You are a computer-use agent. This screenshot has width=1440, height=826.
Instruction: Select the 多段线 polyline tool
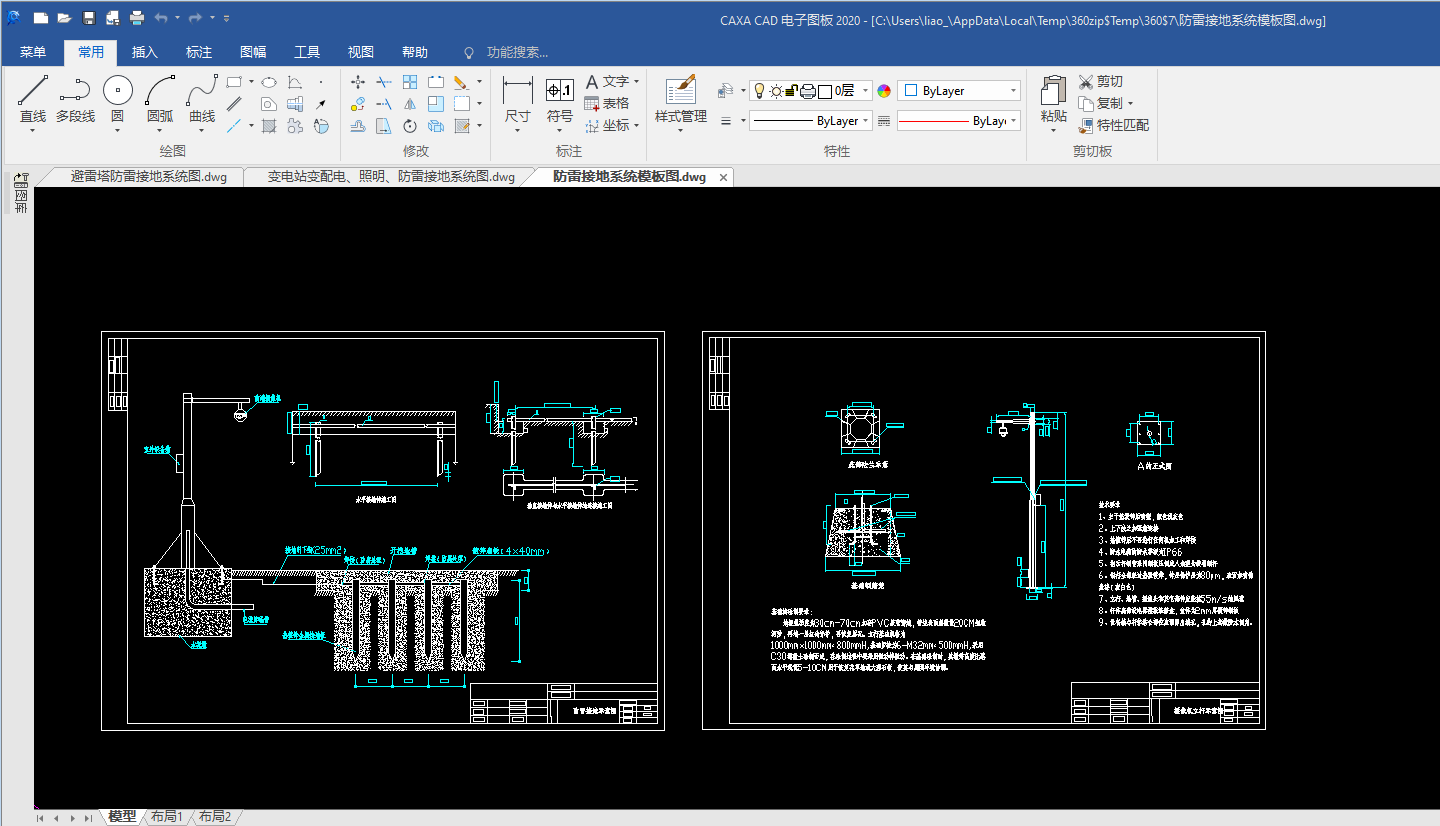tap(75, 100)
